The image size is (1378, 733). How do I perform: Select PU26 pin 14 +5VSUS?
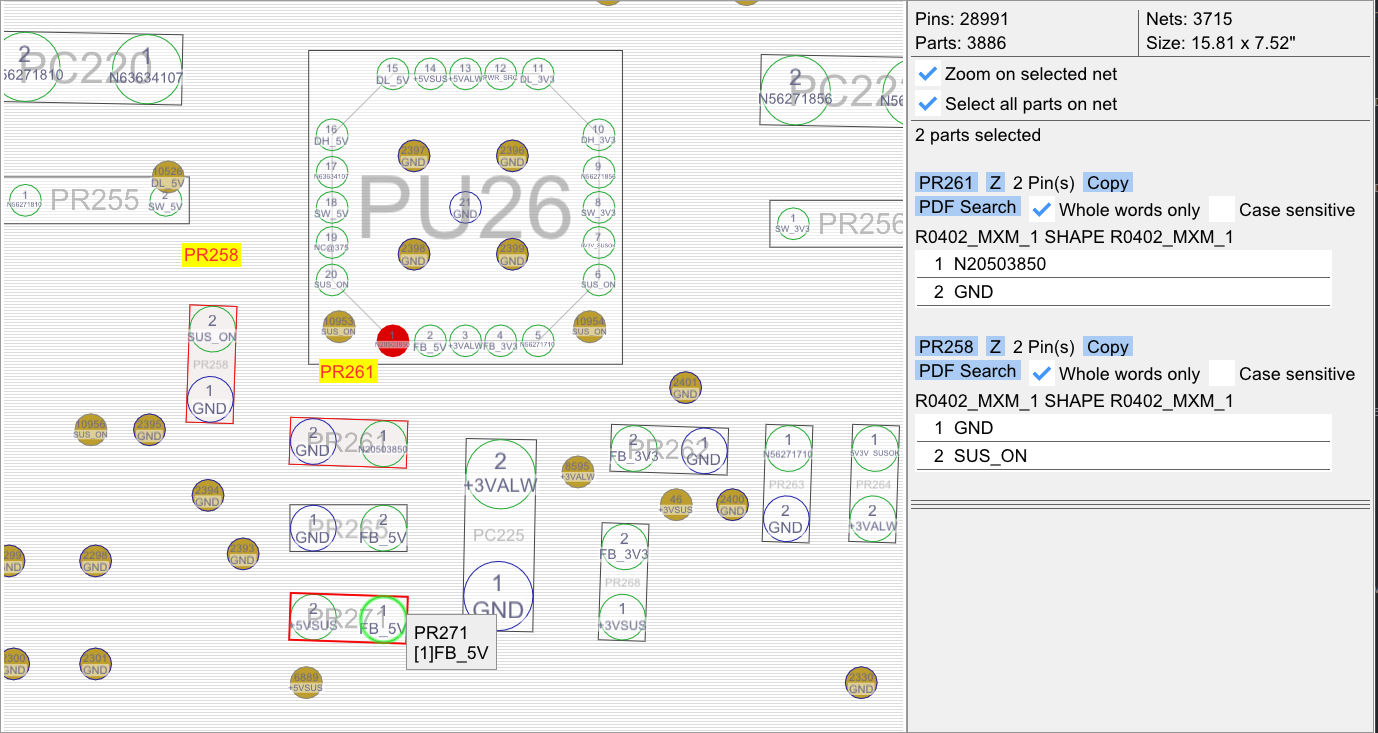click(x=430, y=74)
